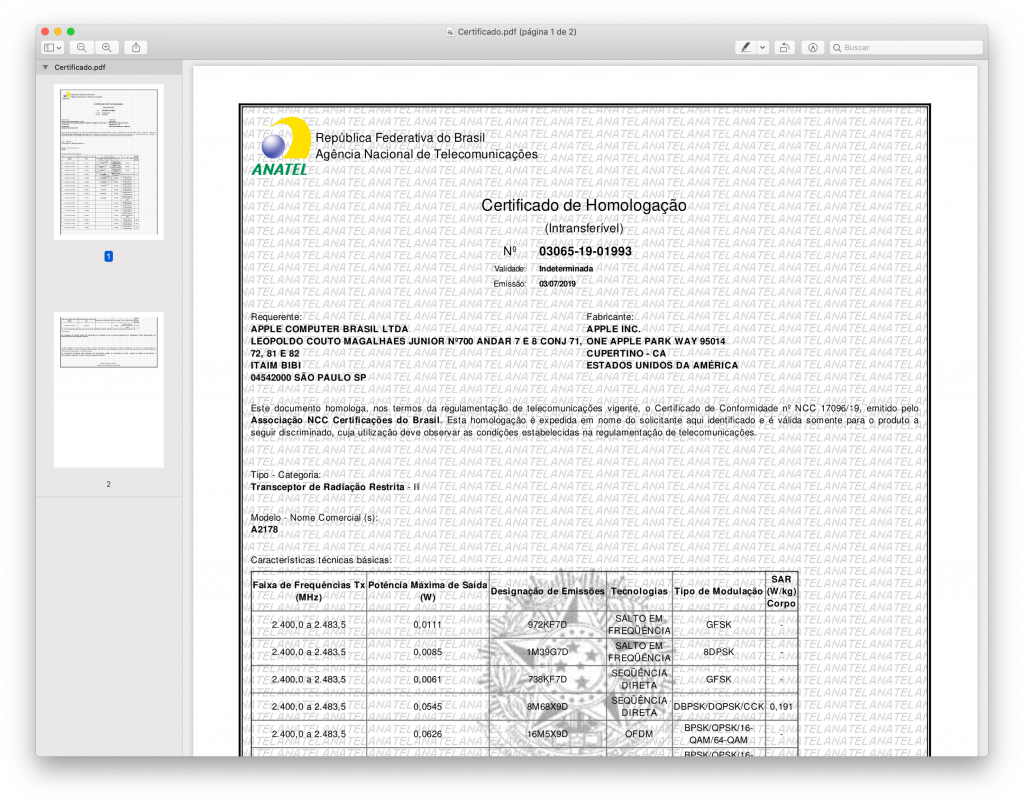Click the power value 0,0061
This screenshot has height=804, width=1024.
coord(428,680)
